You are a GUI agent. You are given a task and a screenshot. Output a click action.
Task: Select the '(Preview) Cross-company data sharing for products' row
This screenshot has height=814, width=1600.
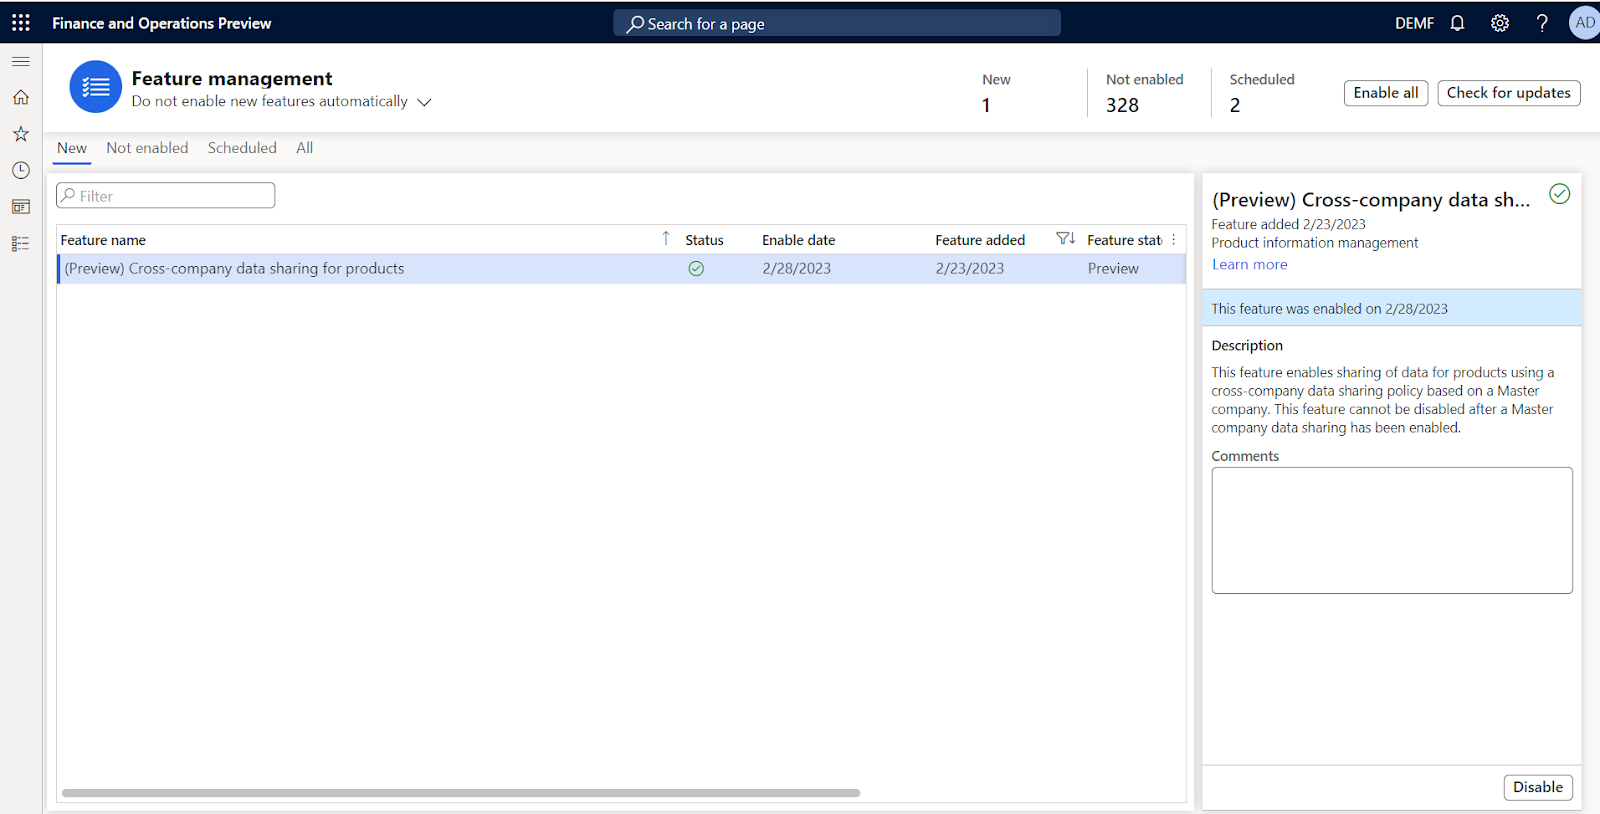621,269
